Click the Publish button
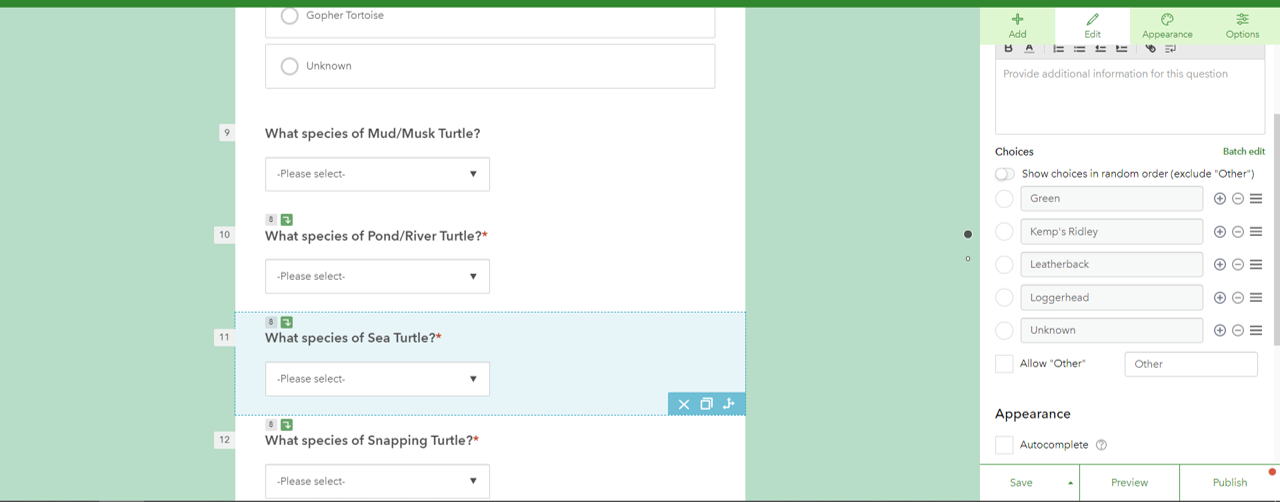 click(x=1229, y=483)
